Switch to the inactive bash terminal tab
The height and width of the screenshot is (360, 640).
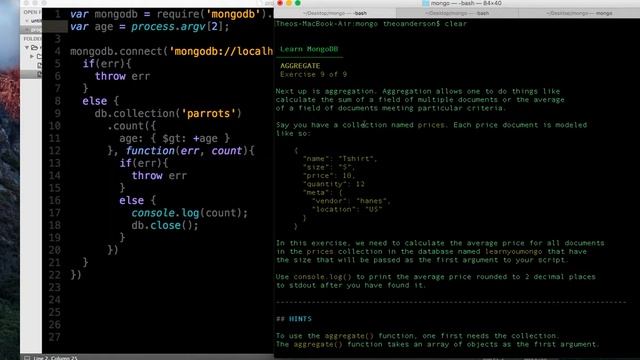coord(457,13)
